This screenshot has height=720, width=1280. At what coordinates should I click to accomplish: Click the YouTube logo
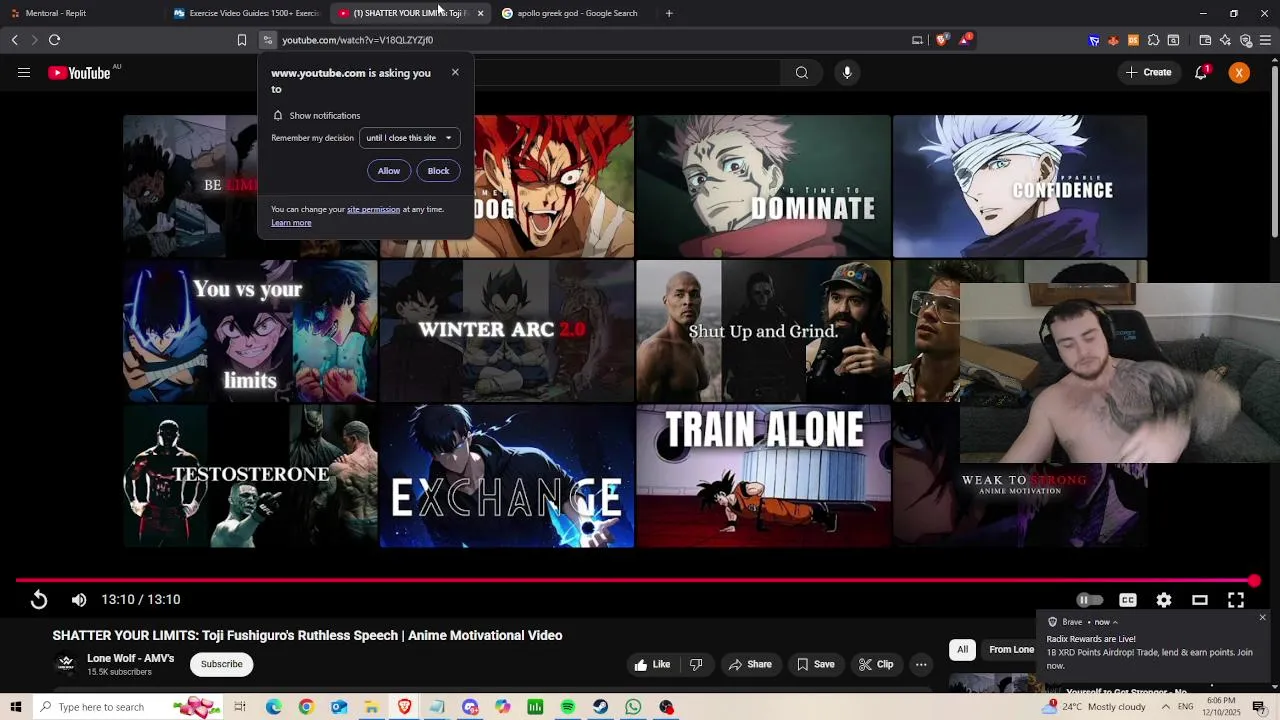point(79,73)
